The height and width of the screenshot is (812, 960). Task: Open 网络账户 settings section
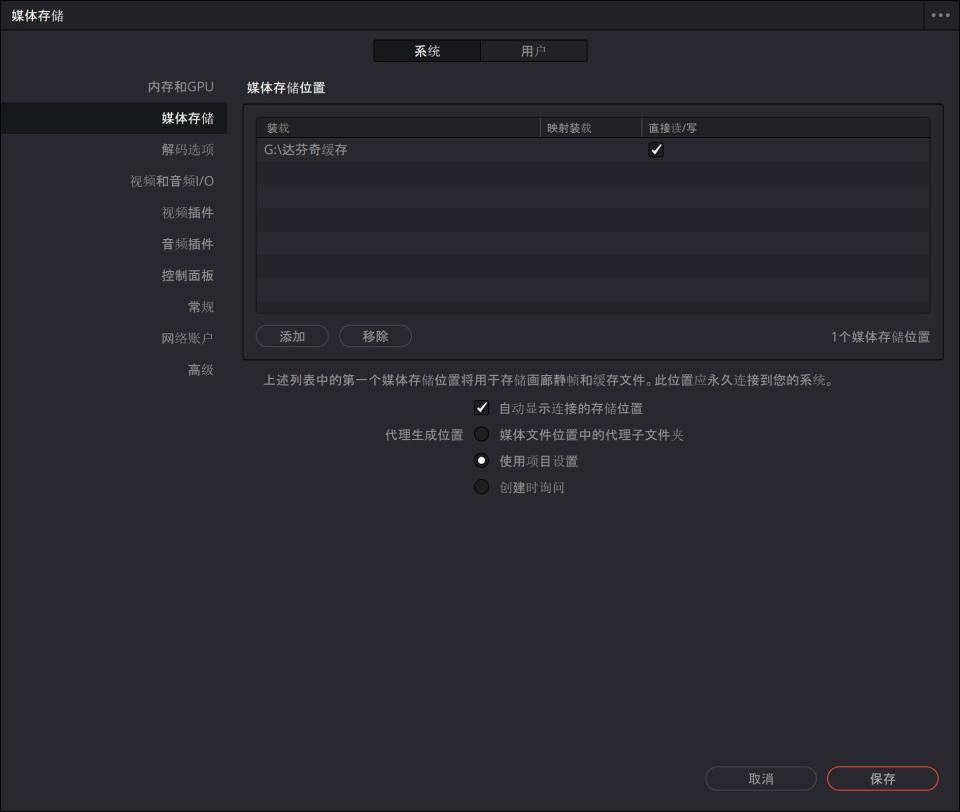[x=187, y=338]
